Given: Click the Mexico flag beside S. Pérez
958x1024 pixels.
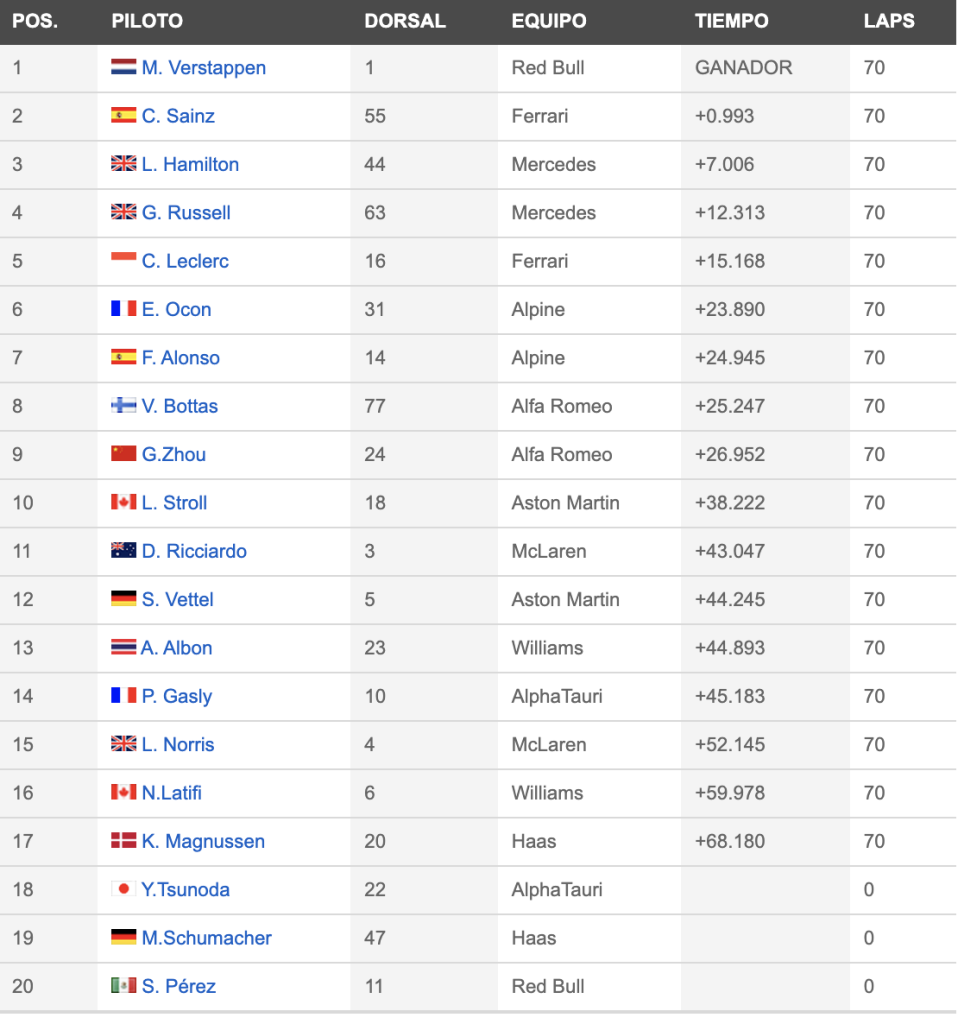Looking at the screenshot, I should pyautogui.click(x=123, y=985).
